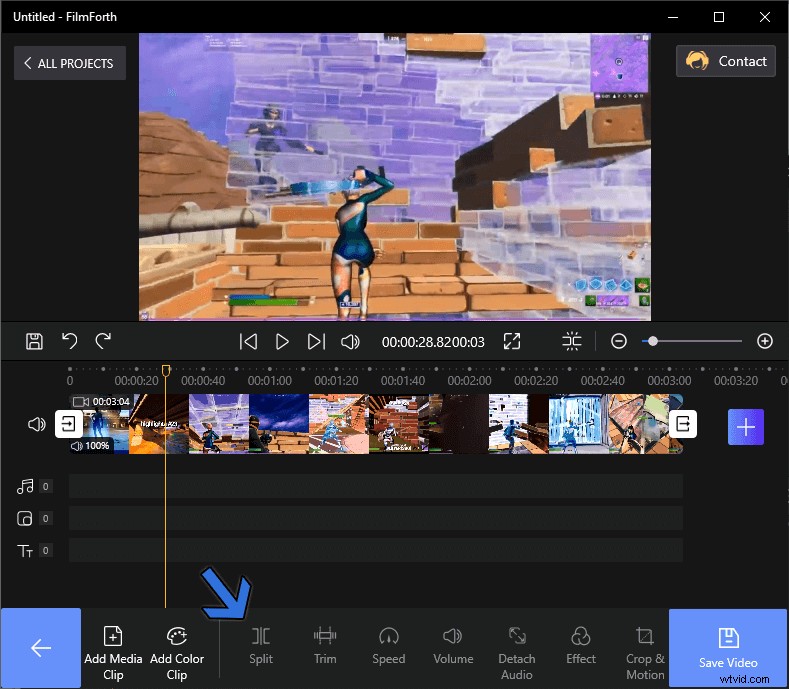
Task: Click the back arrow button
Action: pos(41,648)
